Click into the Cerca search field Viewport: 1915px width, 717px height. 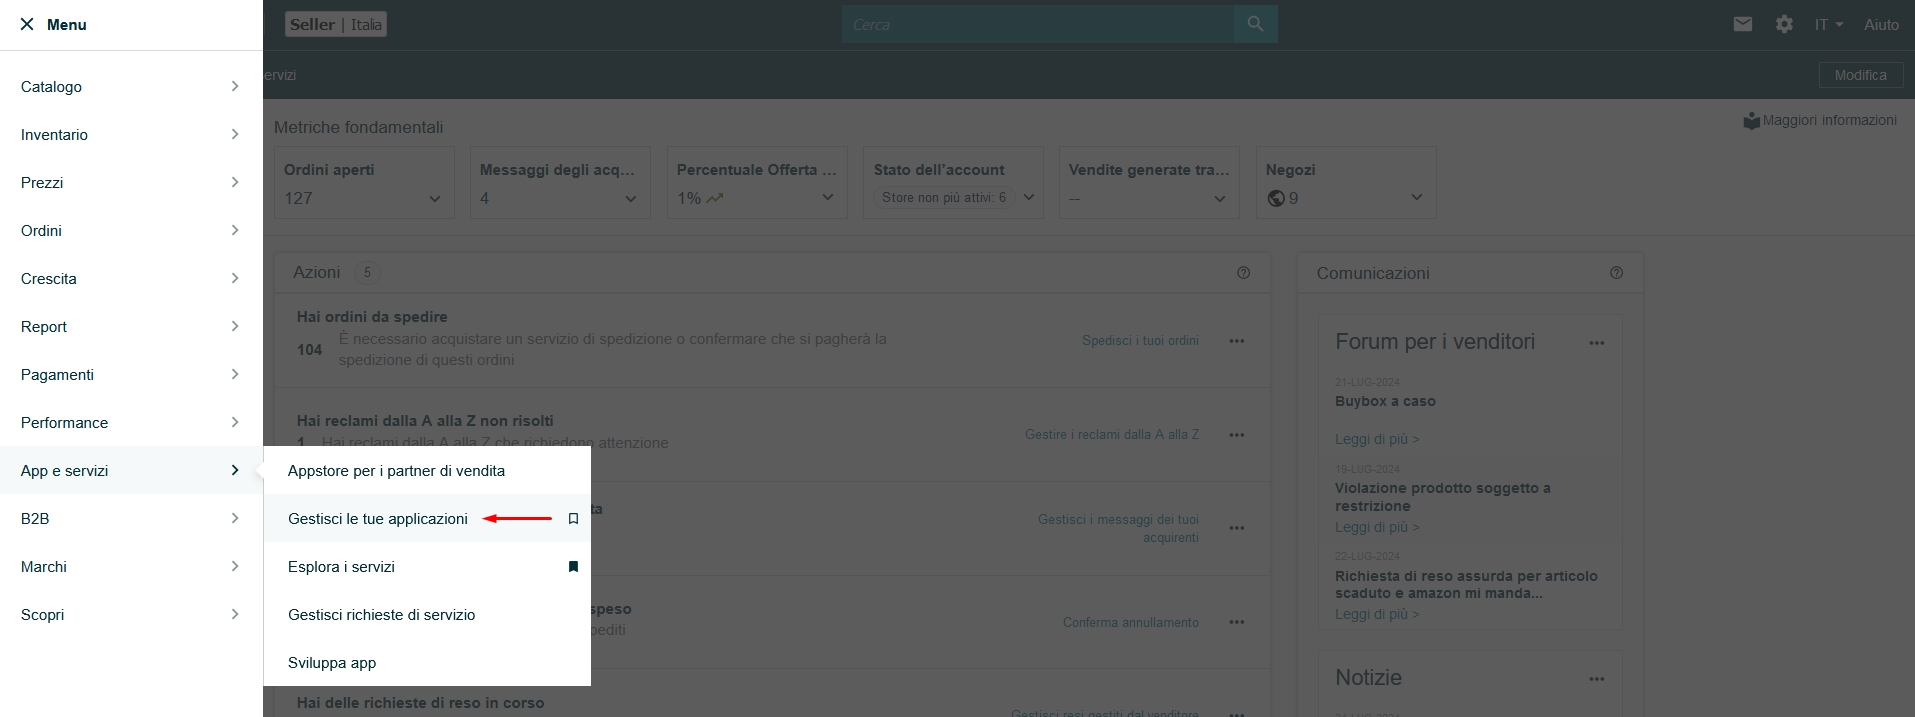pos(1036,24)
